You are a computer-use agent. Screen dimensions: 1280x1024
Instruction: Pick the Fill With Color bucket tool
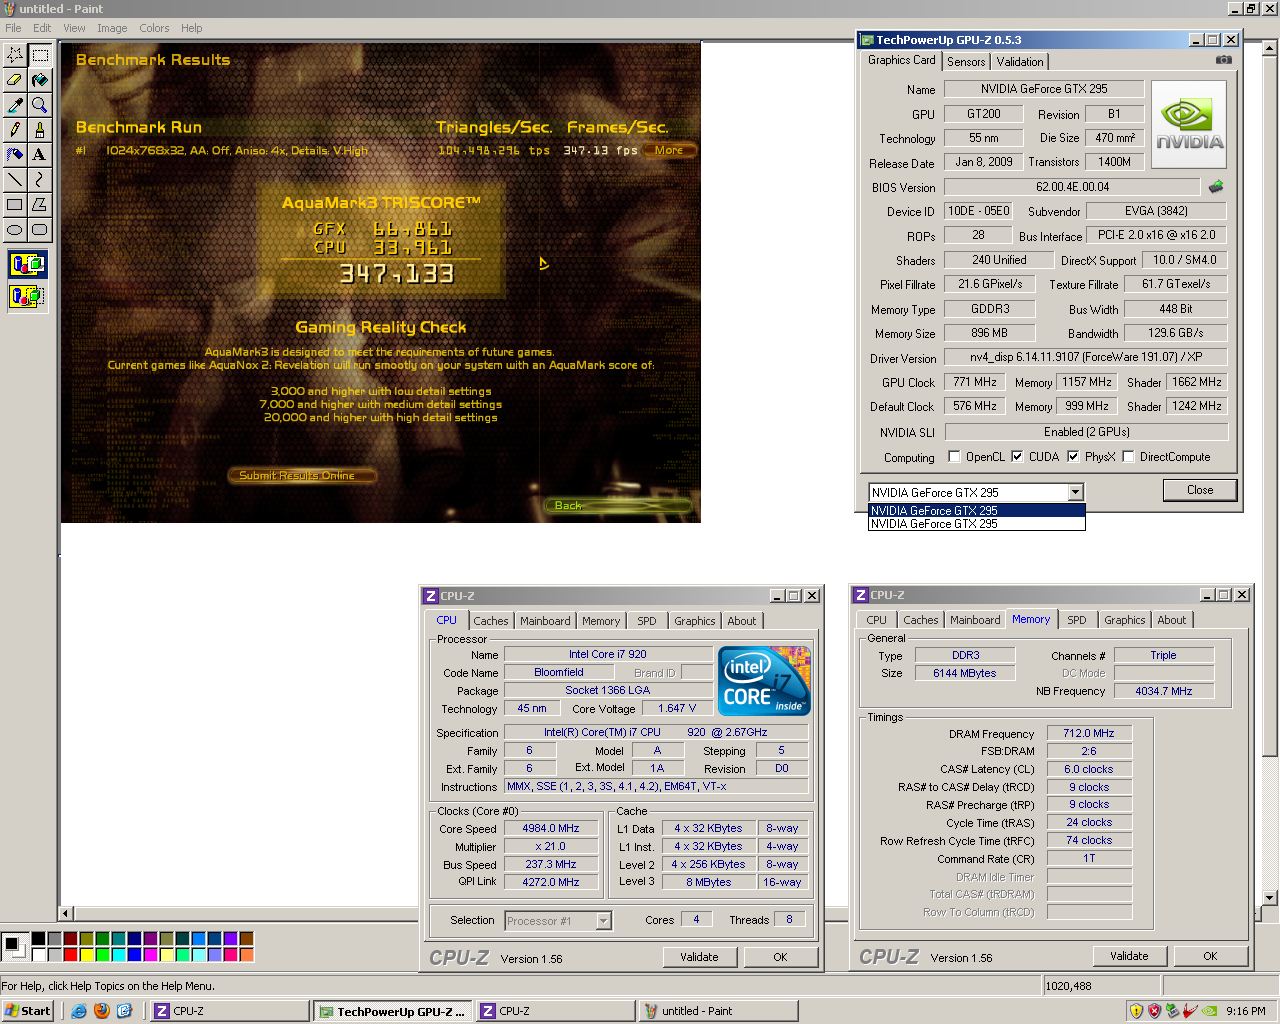(x=40, y=80)
